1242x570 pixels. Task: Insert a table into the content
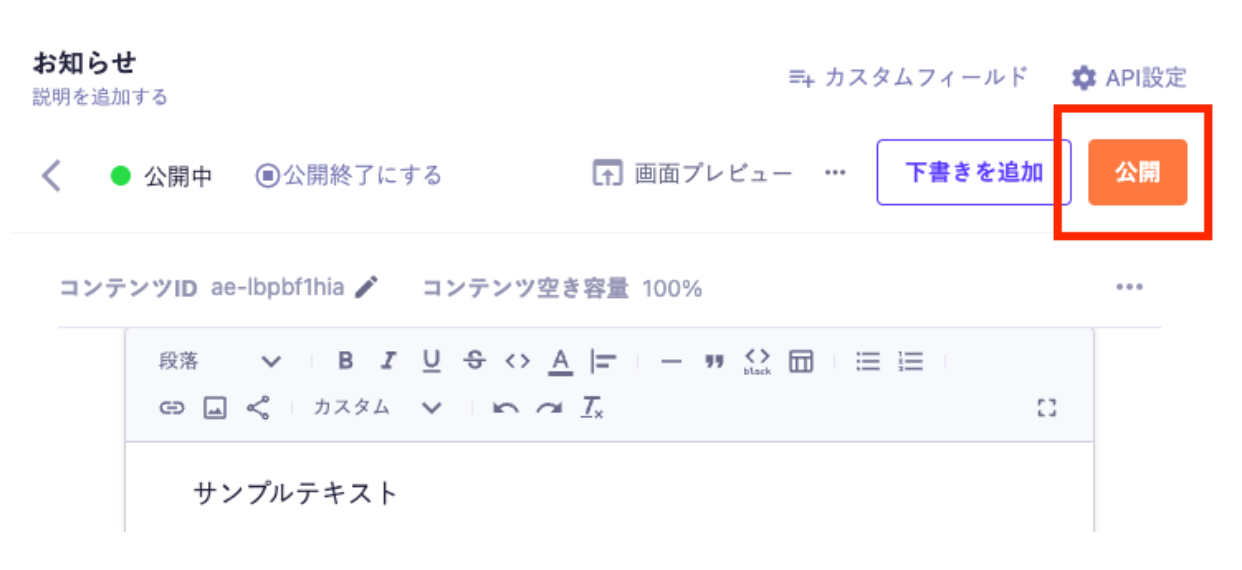(x=800, y=362)
